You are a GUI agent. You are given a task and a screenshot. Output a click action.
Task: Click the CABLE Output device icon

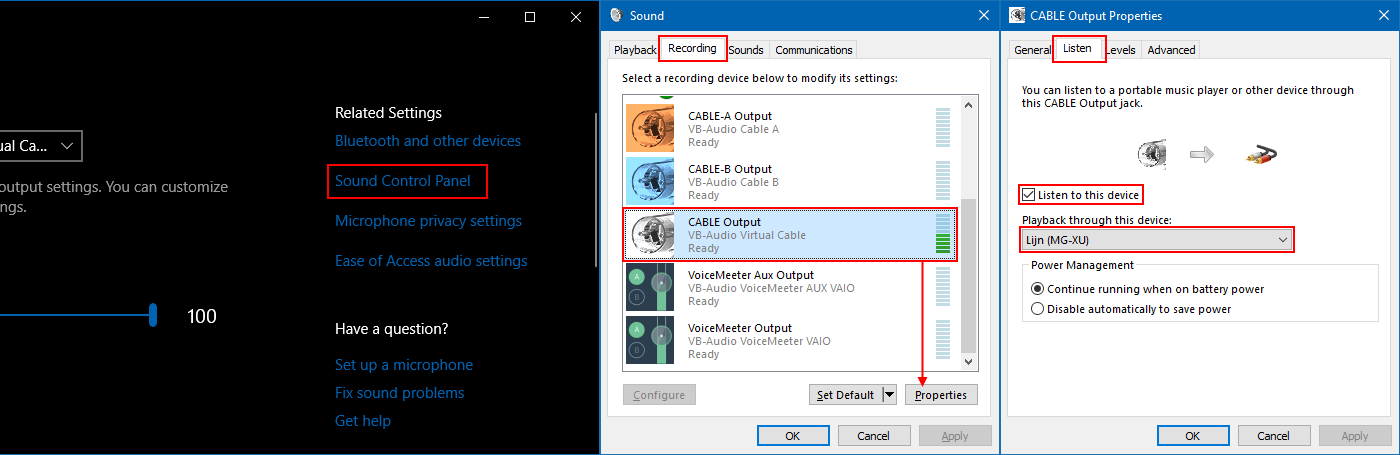tap(652, 234)
